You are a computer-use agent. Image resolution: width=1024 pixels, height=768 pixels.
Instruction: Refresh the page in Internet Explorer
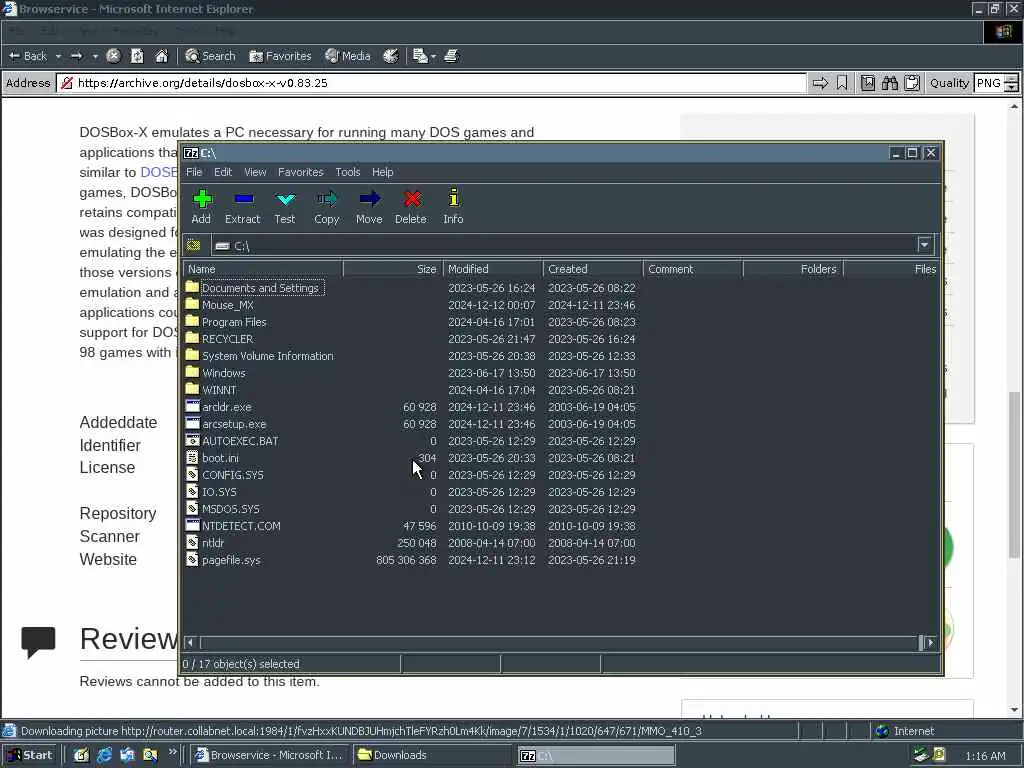pyautogui.click(x=136, y=56)
